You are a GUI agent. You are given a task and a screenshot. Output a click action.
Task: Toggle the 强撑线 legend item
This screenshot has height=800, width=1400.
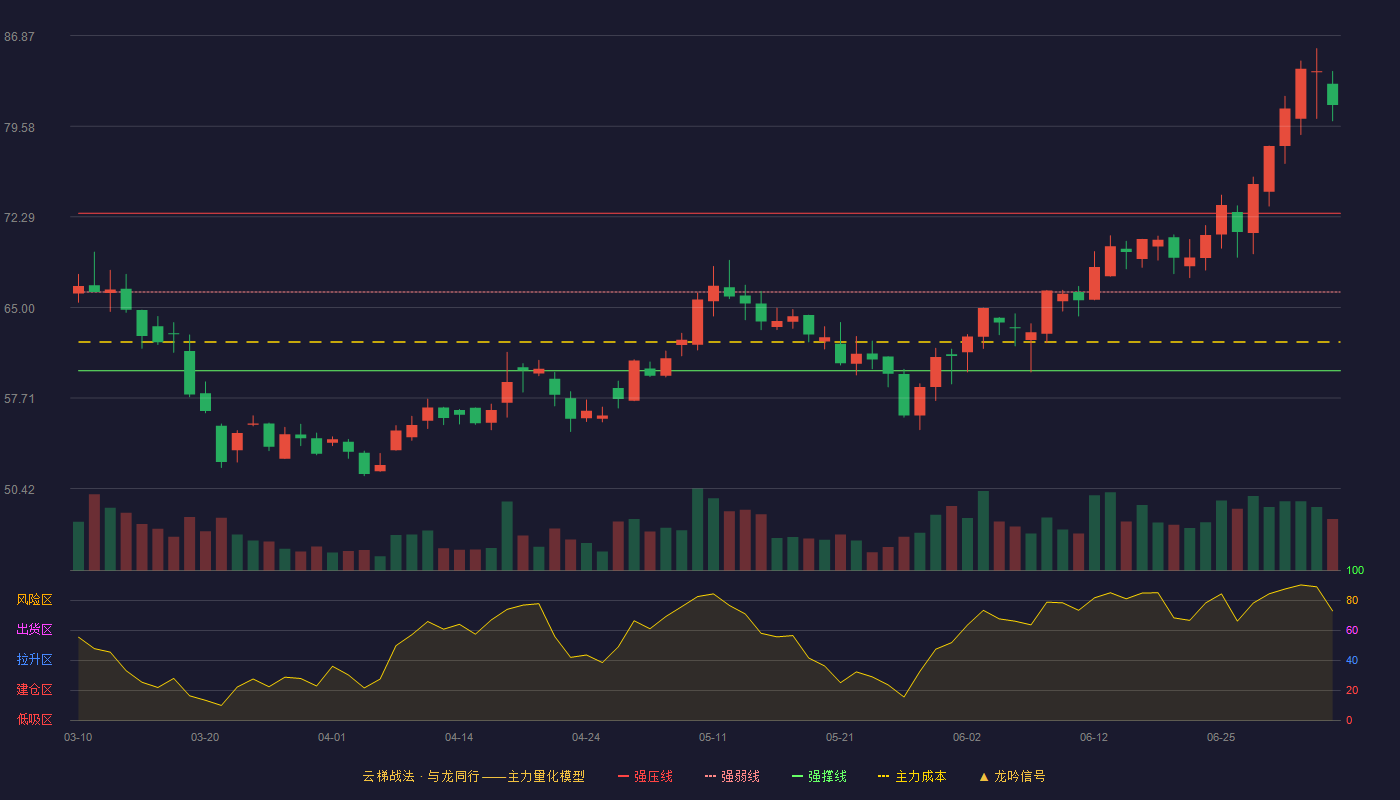819,776
